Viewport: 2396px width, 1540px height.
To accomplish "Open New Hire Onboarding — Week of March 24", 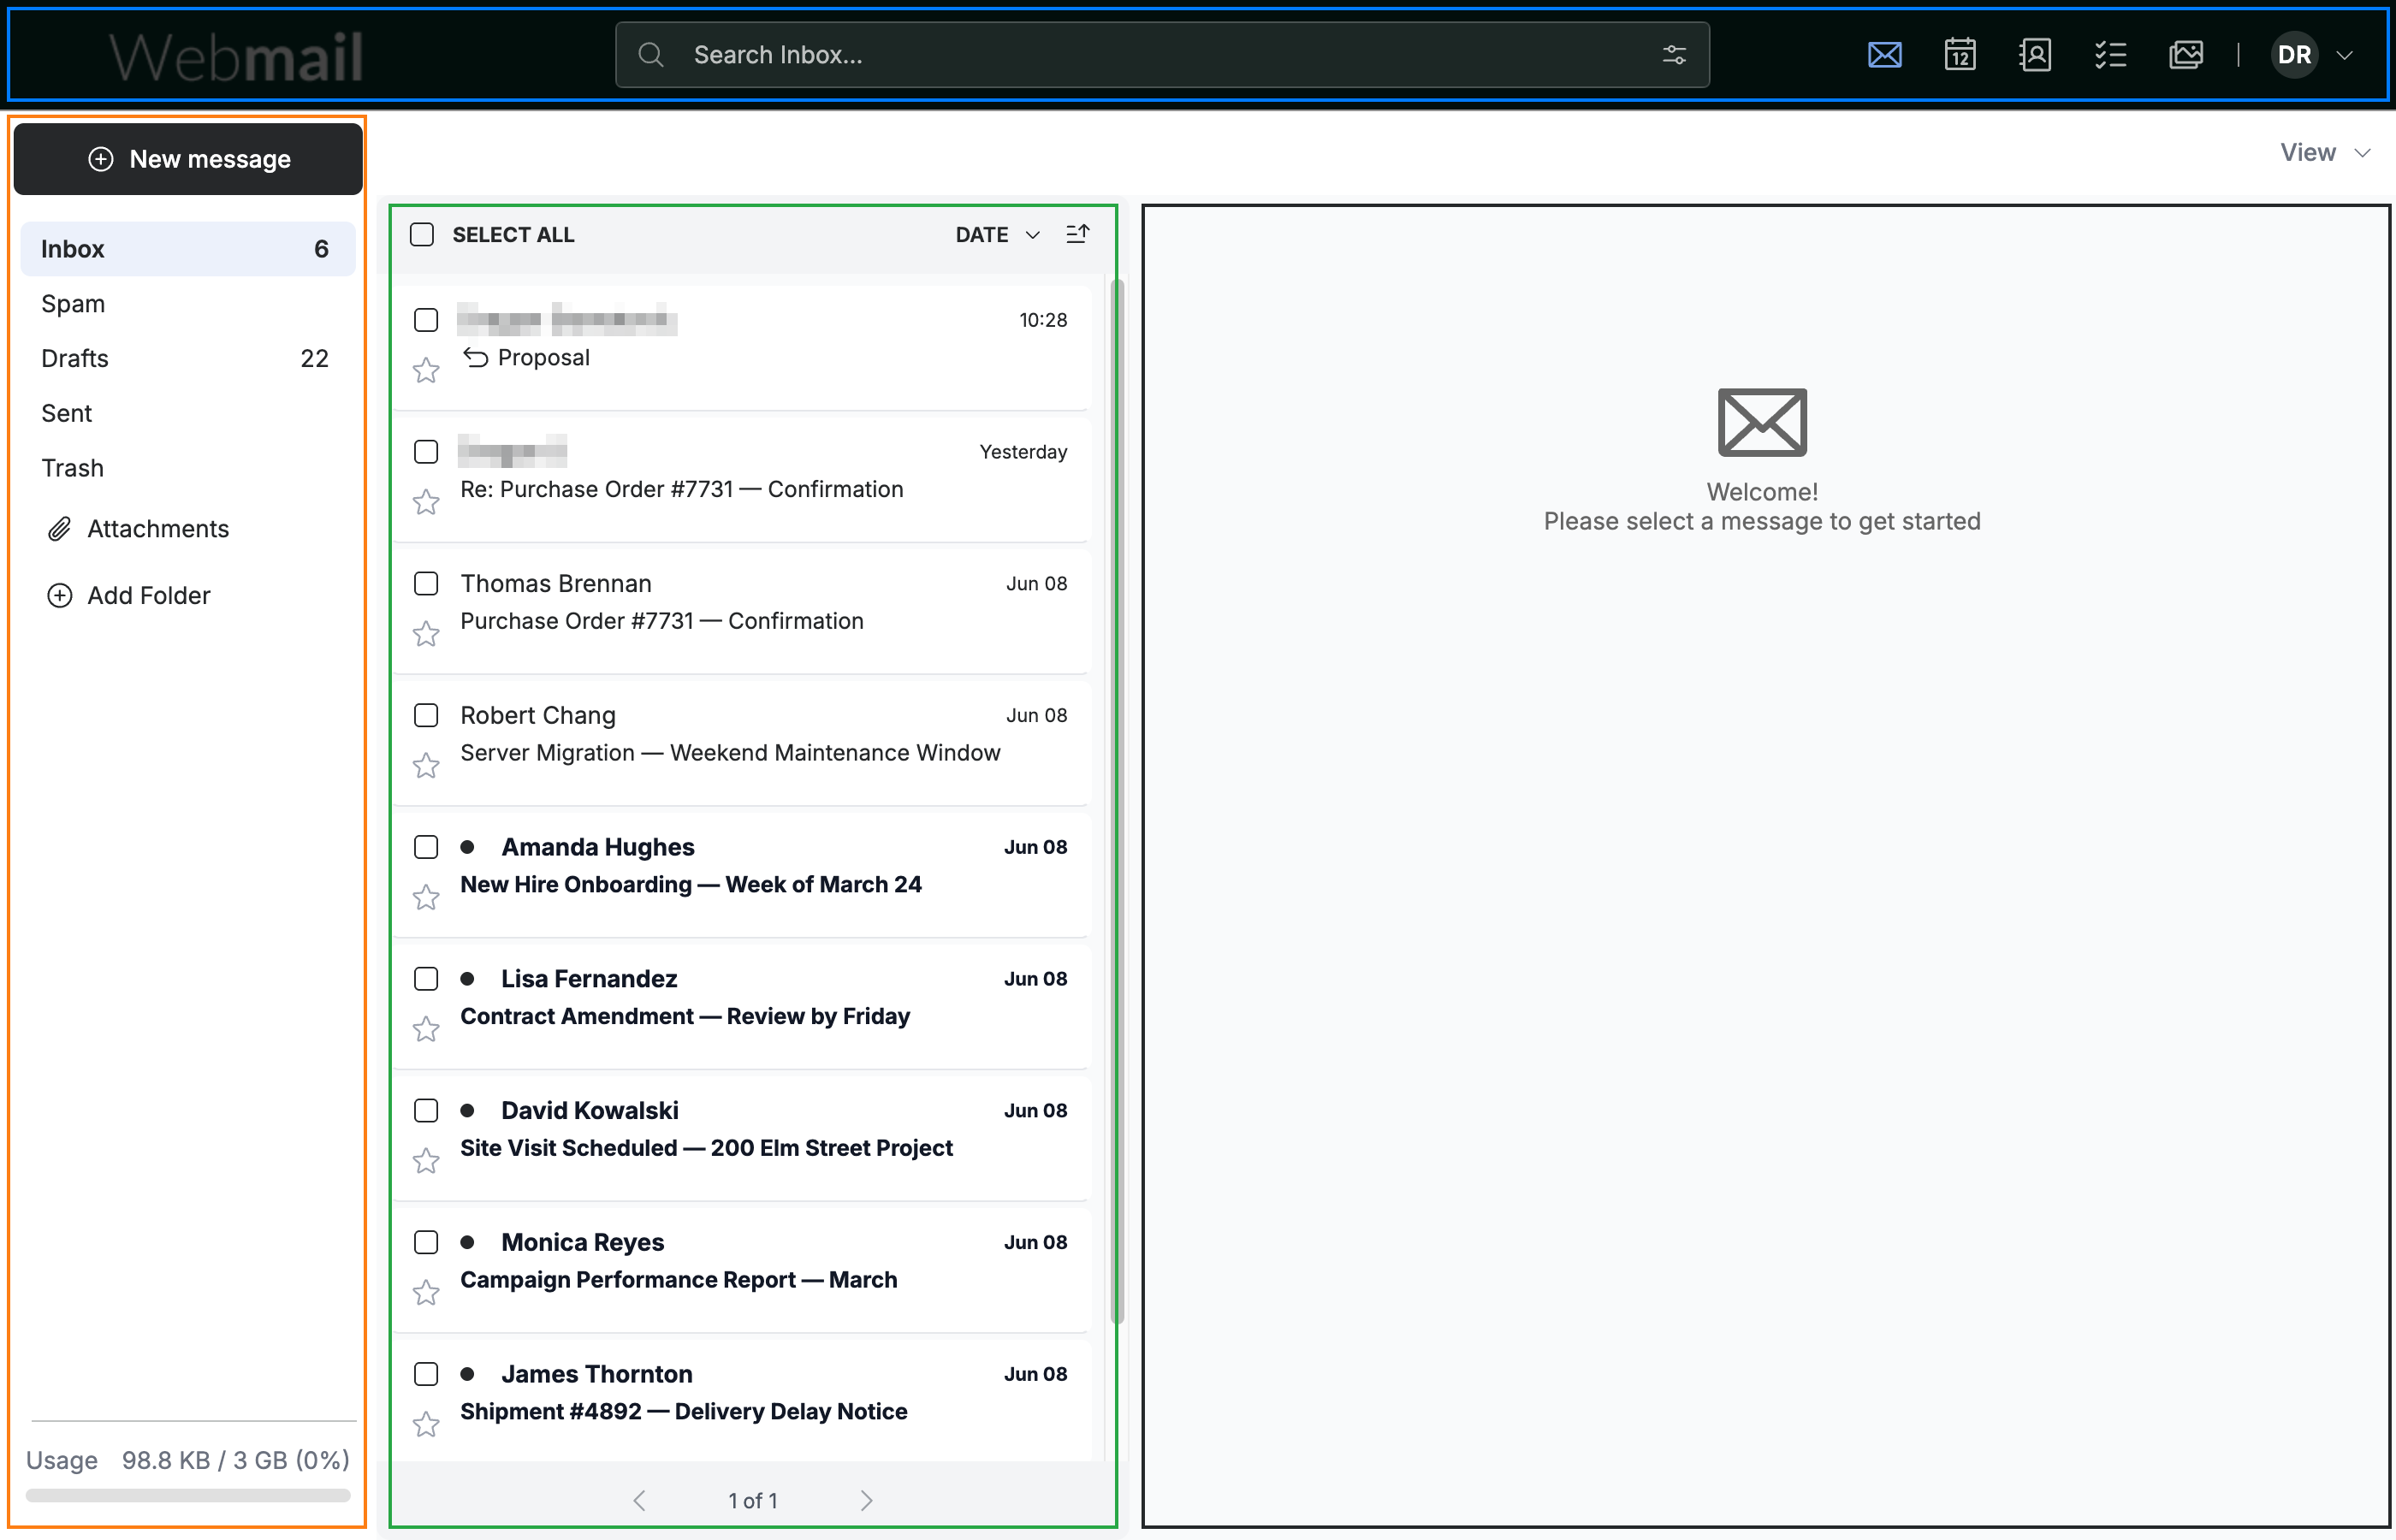I will [x=740, y=875].
